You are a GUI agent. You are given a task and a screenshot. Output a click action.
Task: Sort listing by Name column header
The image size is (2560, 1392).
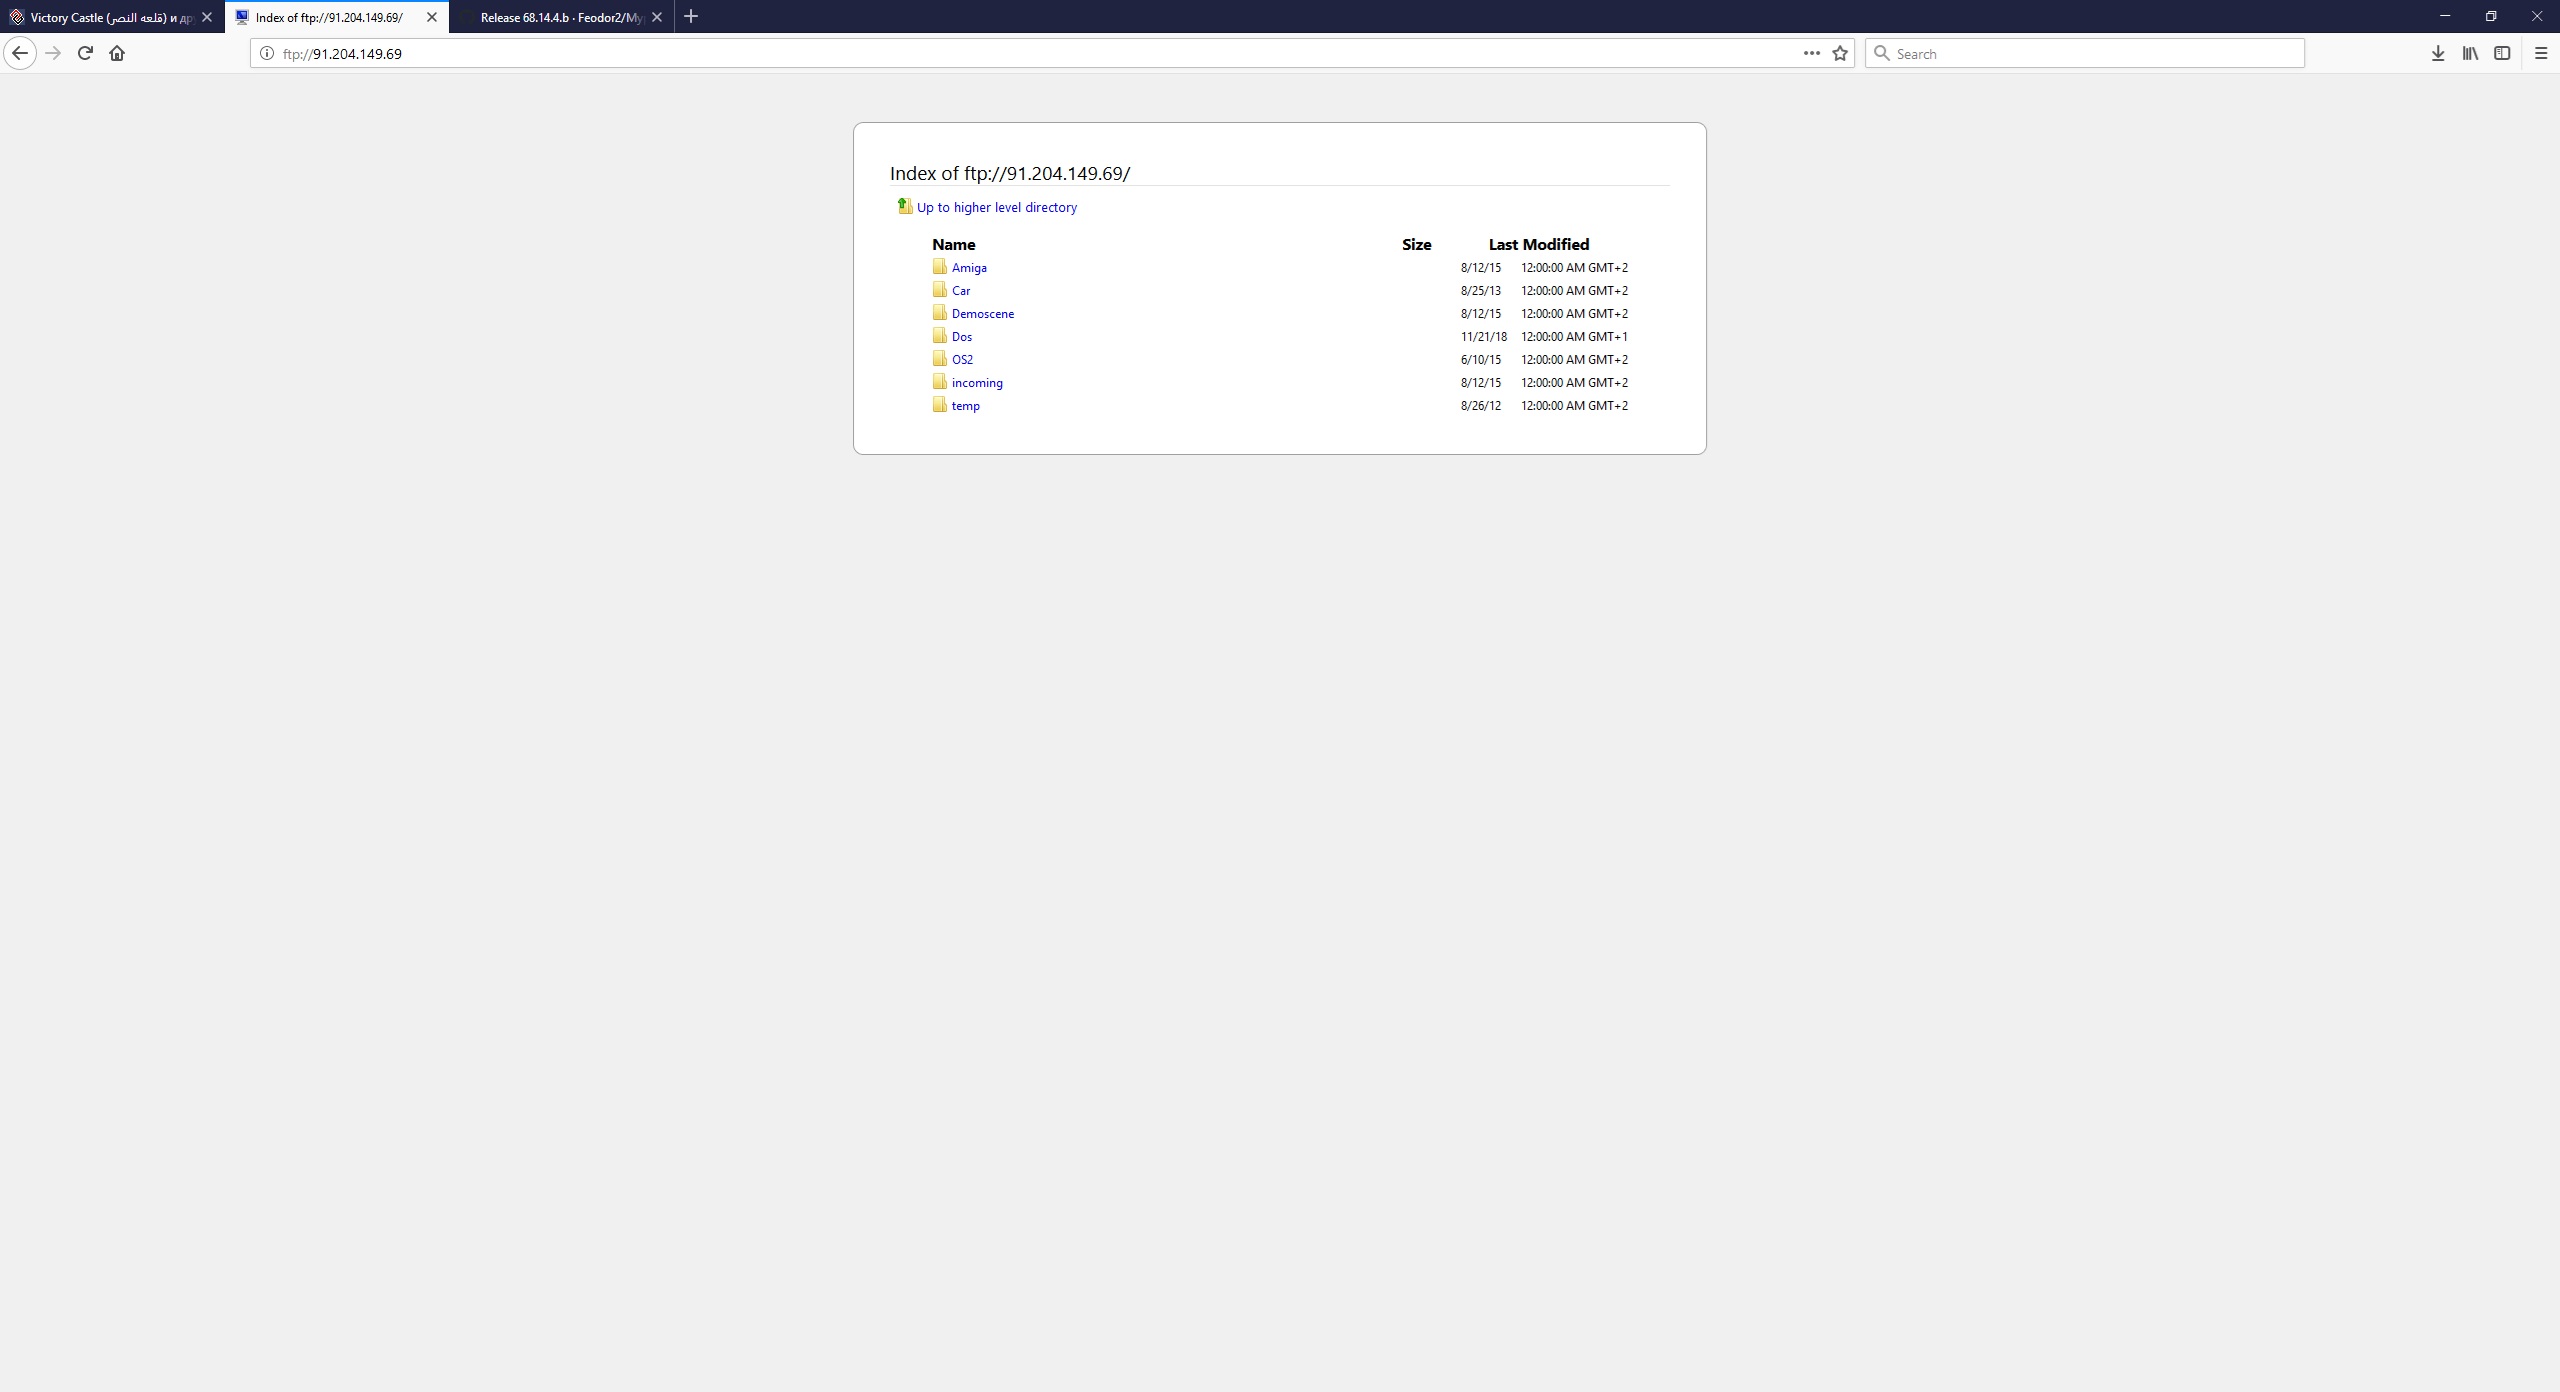click(x=953, y=244)
